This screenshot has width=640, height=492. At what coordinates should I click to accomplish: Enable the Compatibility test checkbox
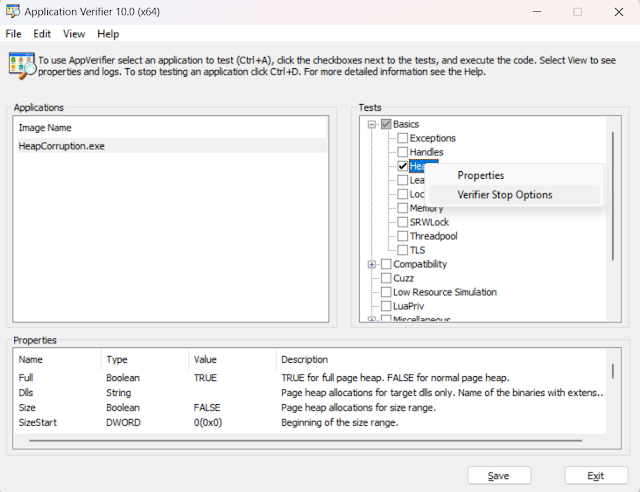[x=386, y=264]
